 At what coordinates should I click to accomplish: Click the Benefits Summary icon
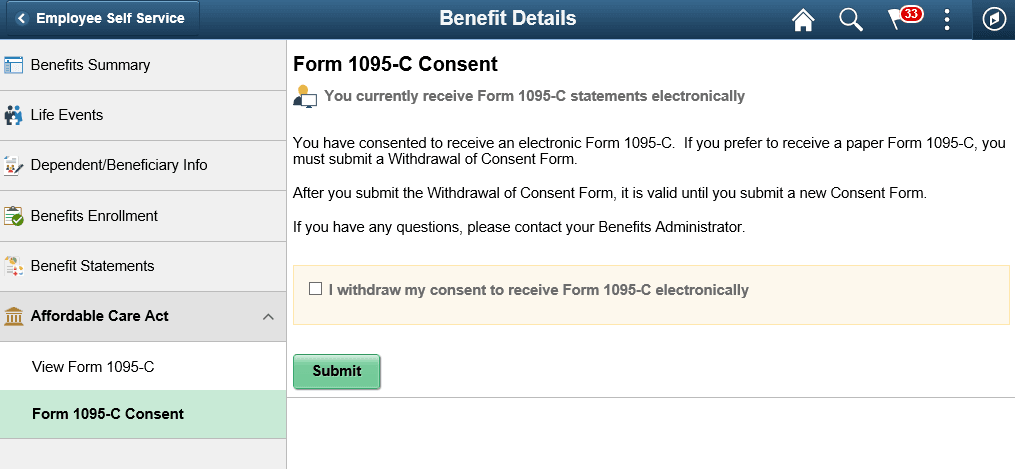click(13, 65)
